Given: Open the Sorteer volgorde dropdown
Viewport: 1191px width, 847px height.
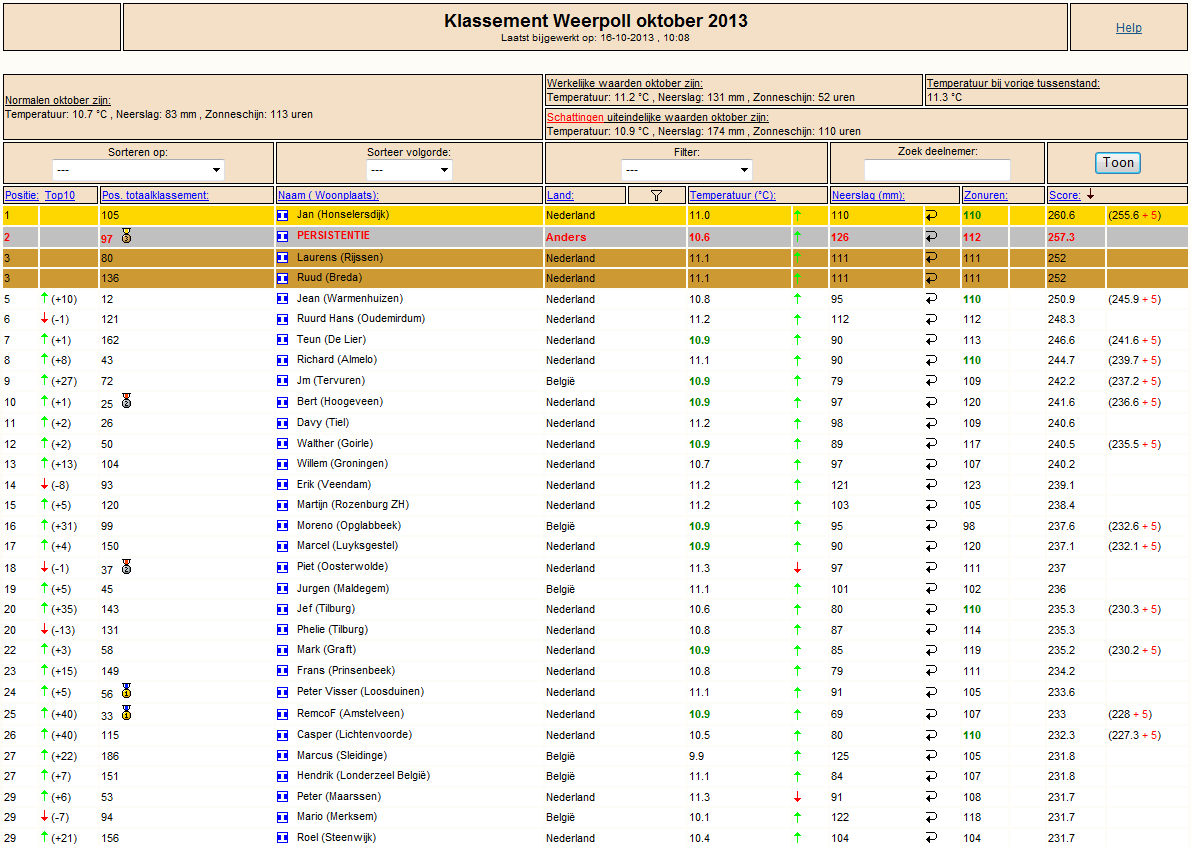Looking at the screenshot, I should click(409, 170).
